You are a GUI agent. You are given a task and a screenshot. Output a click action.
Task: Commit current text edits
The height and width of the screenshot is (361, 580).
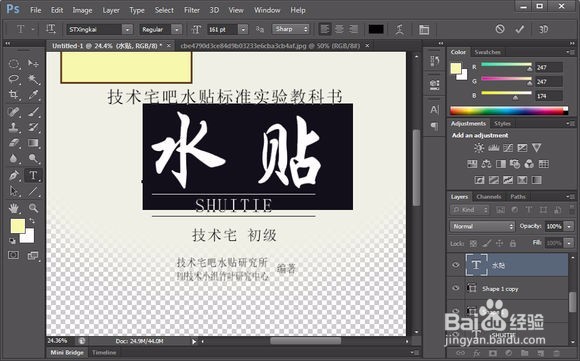tap(520, 29)
